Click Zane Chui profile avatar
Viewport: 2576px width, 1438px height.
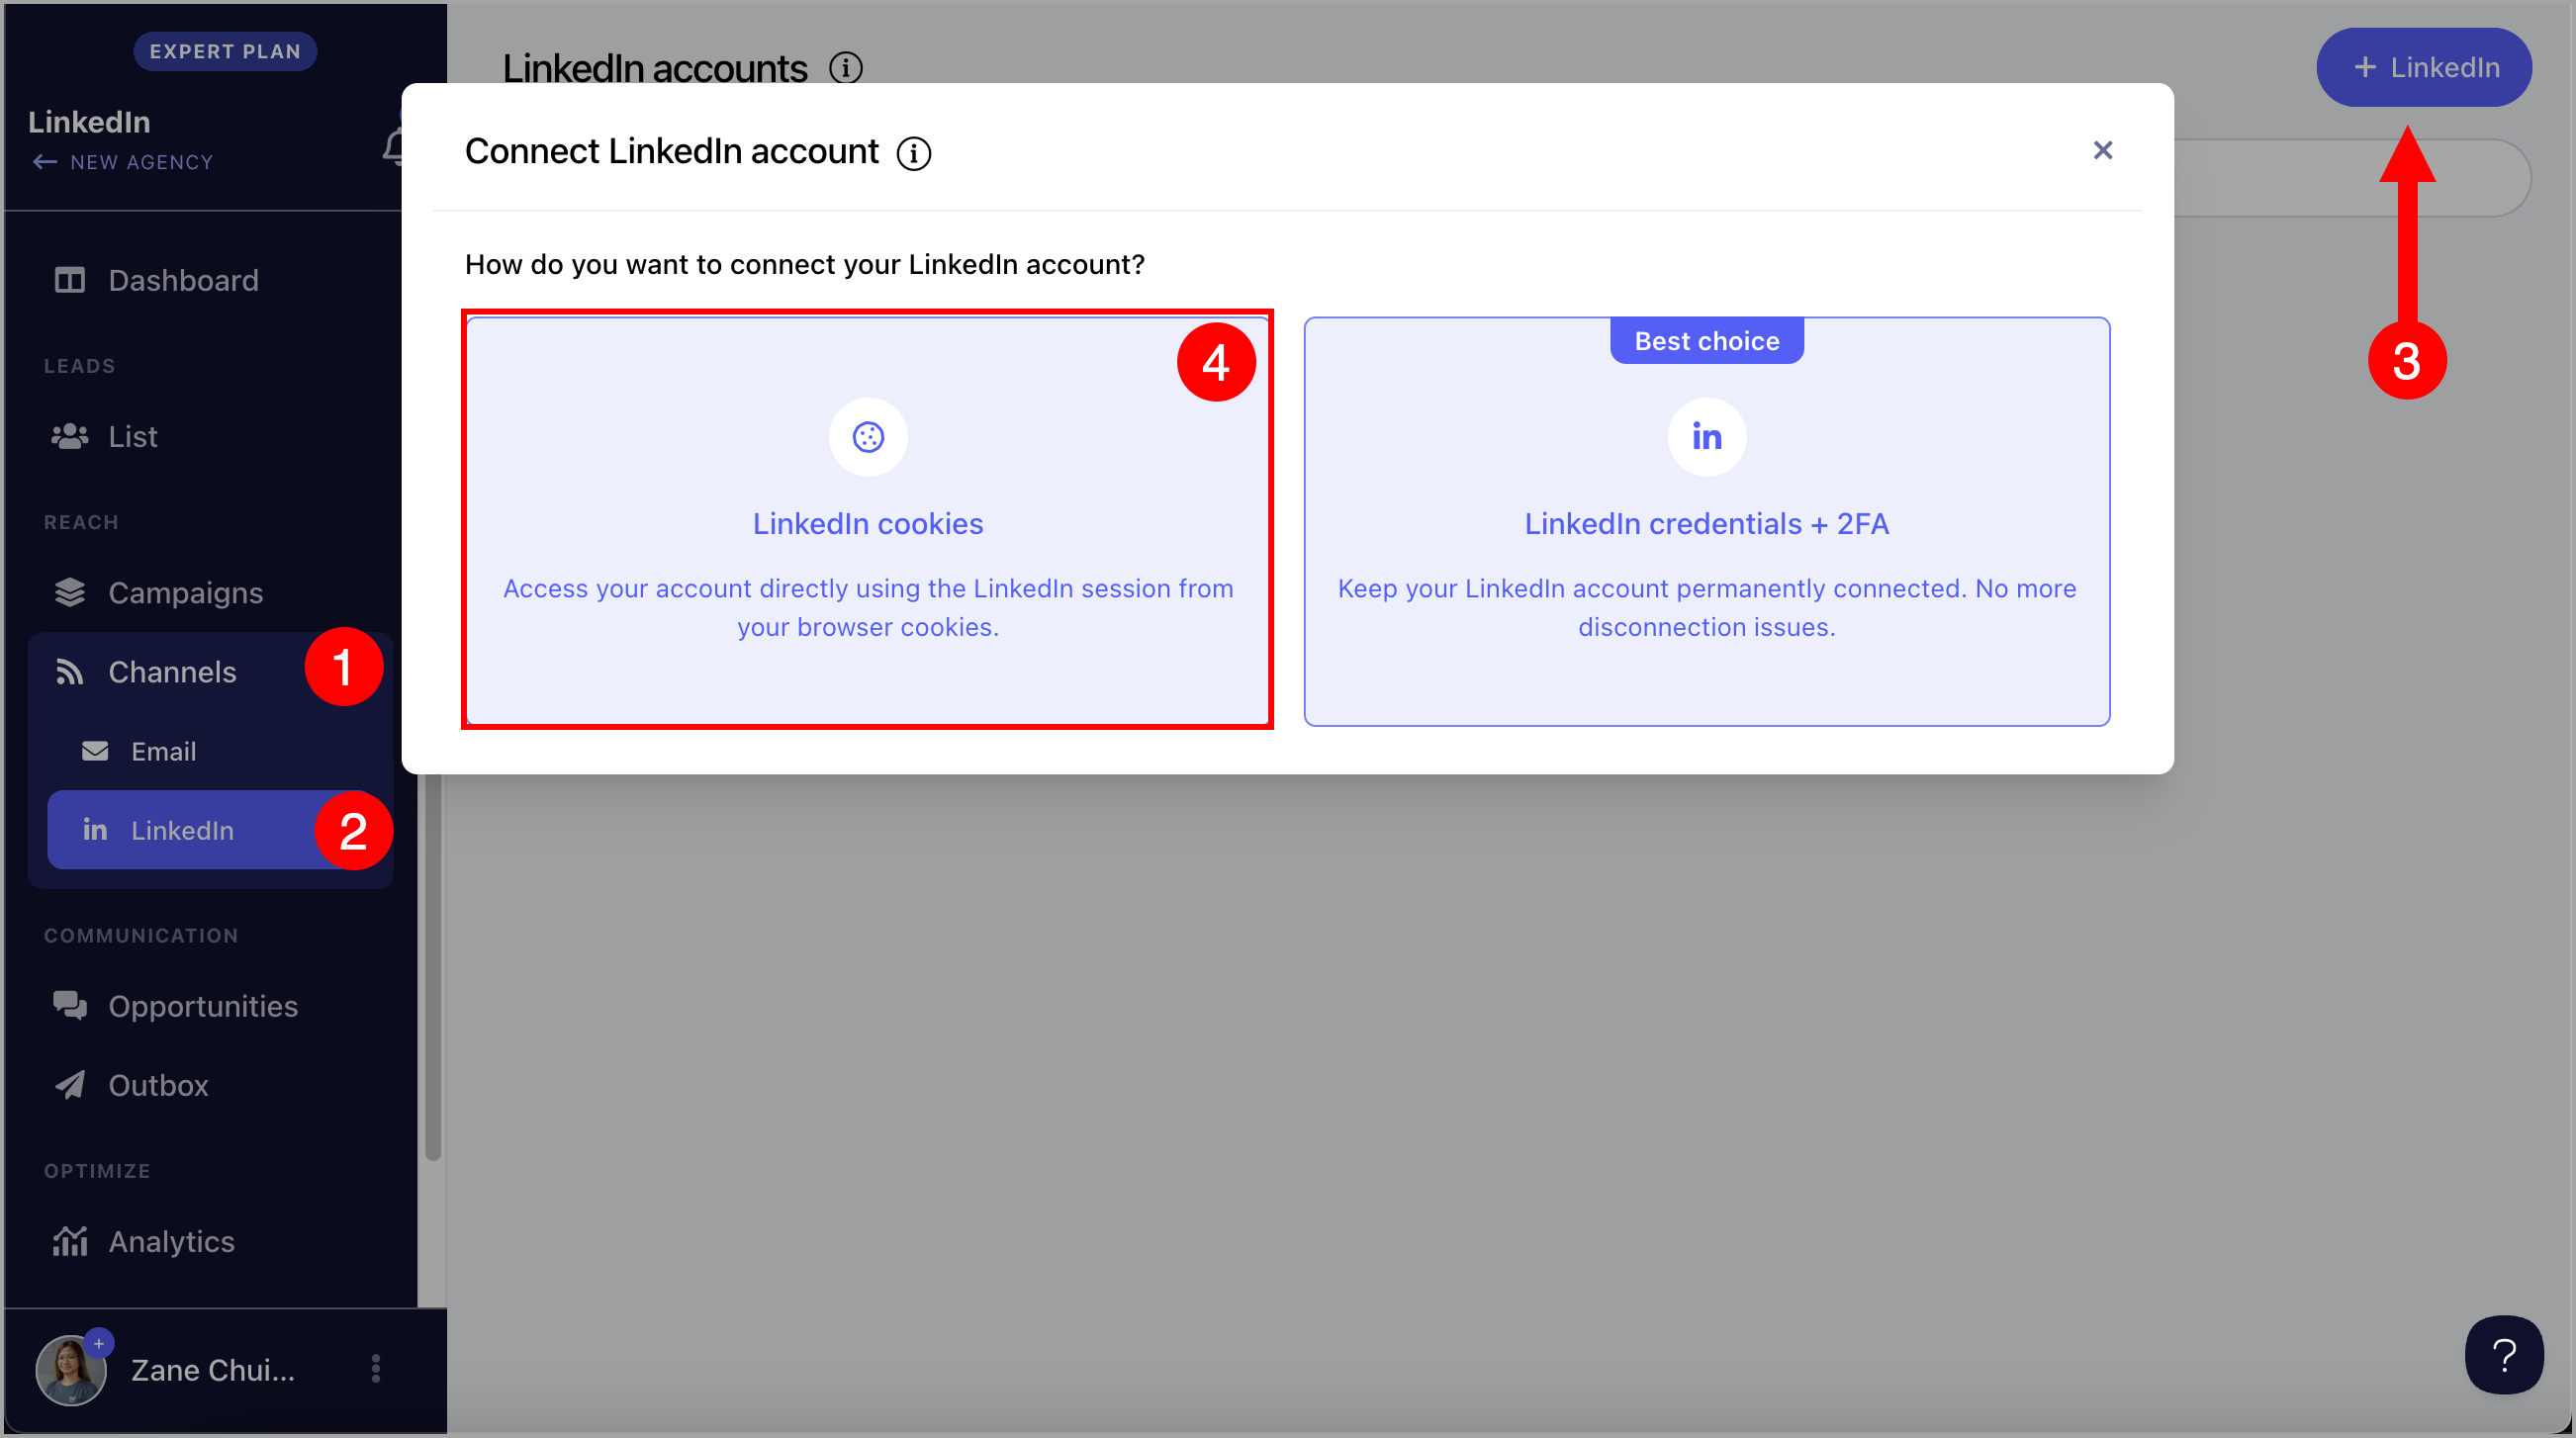pos(71,1370)
